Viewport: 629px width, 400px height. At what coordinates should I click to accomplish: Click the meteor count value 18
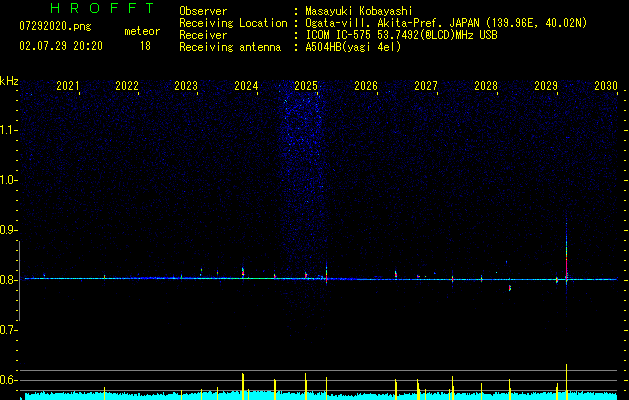click(x=145, y=46)
